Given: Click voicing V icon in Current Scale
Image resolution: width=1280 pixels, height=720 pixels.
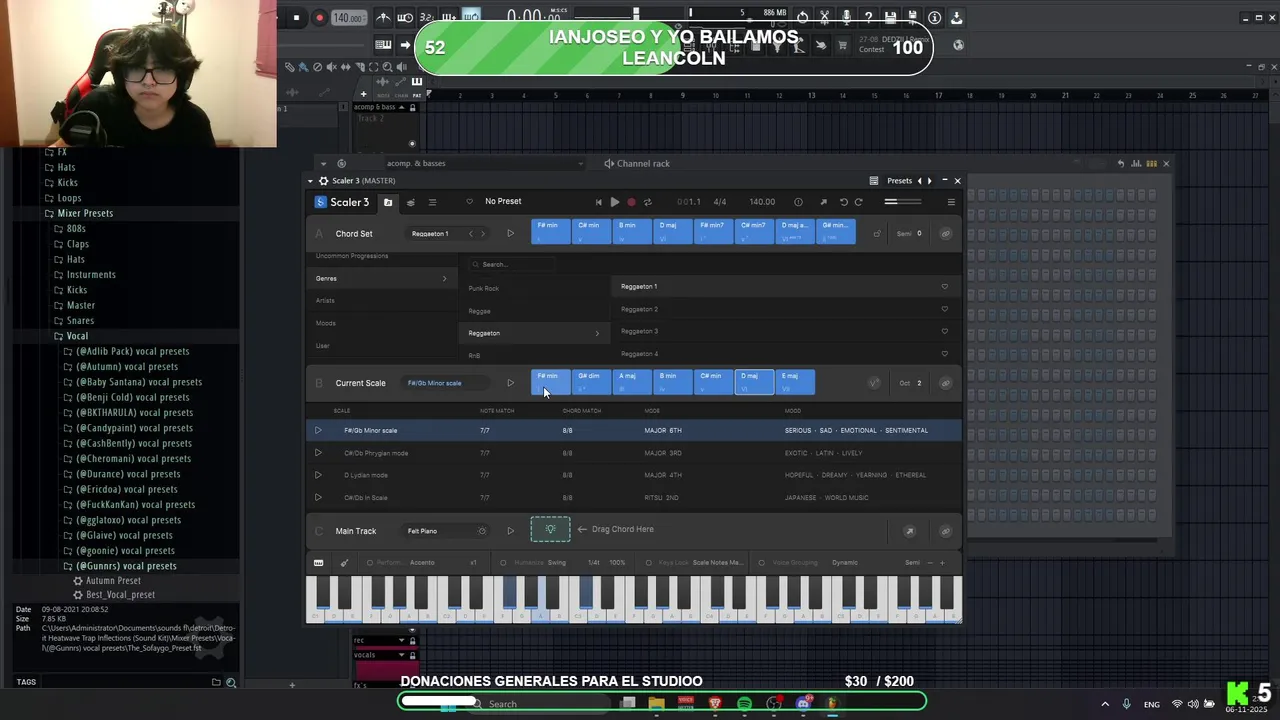Looking at the screenshot, I should (874, 383).
